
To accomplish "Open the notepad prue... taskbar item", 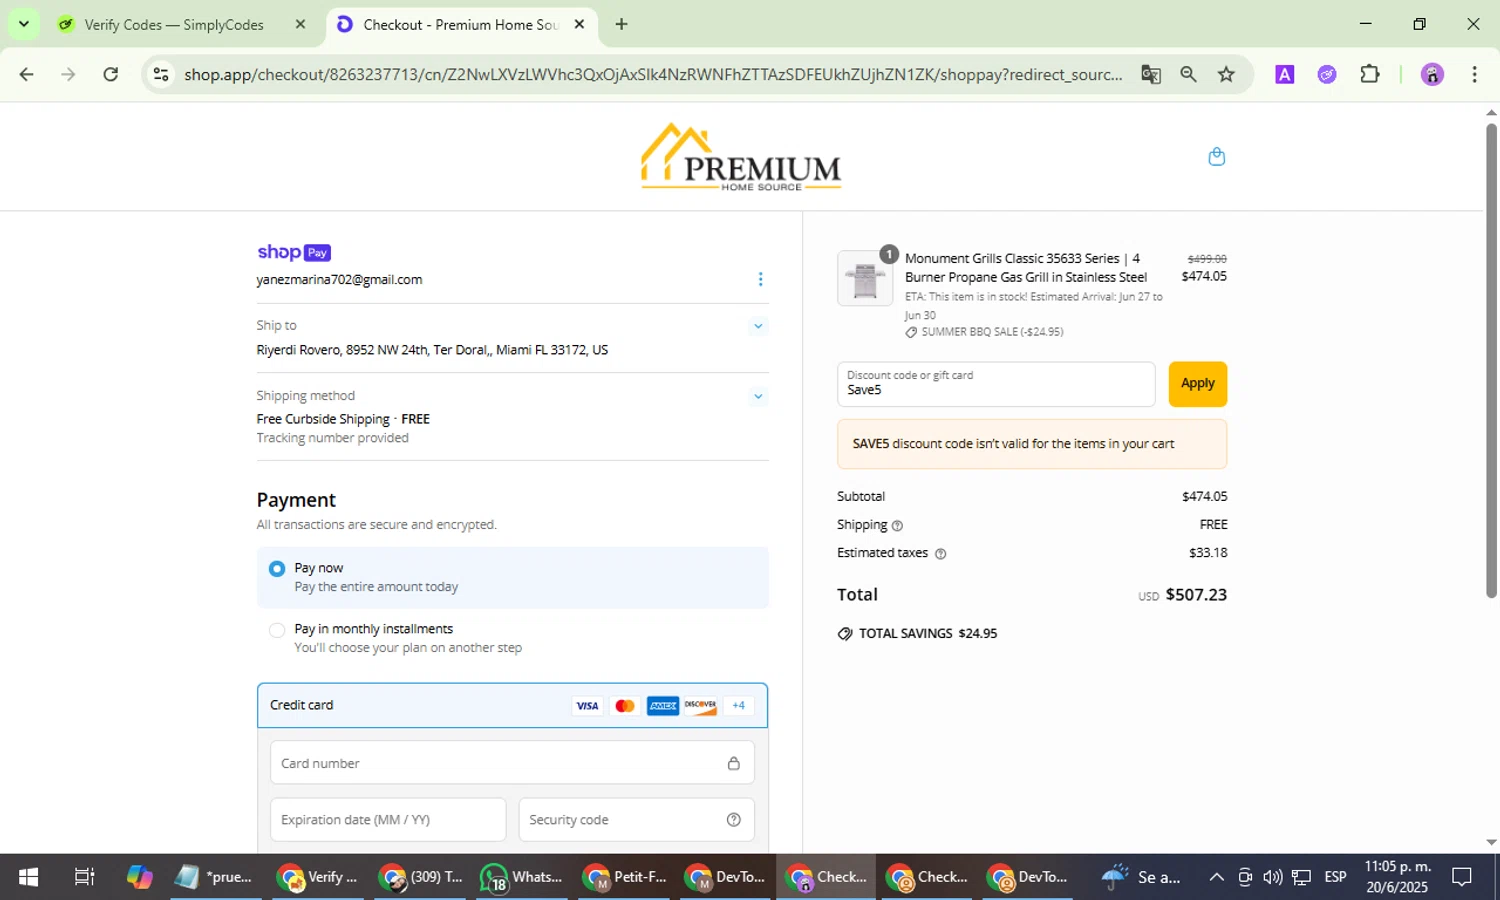I will point(214,877).
